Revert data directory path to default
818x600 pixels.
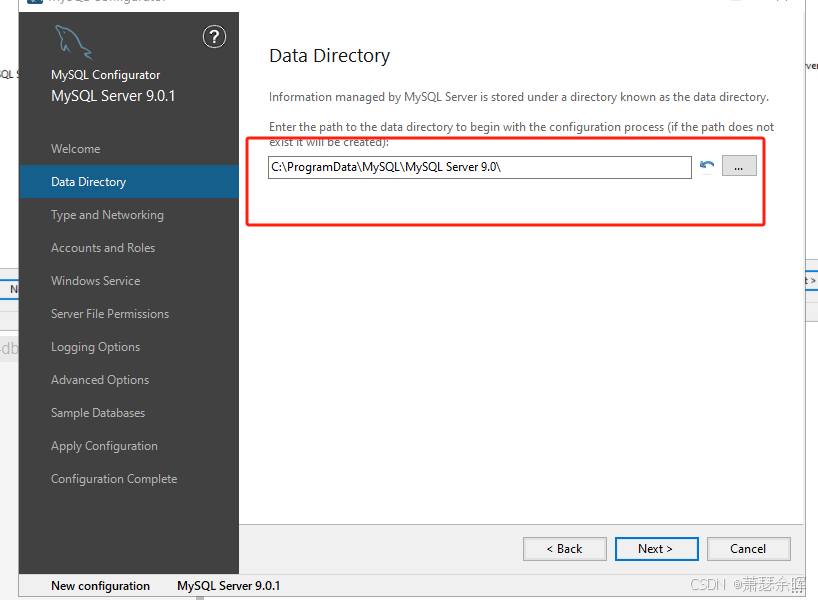tap(707, 167)
